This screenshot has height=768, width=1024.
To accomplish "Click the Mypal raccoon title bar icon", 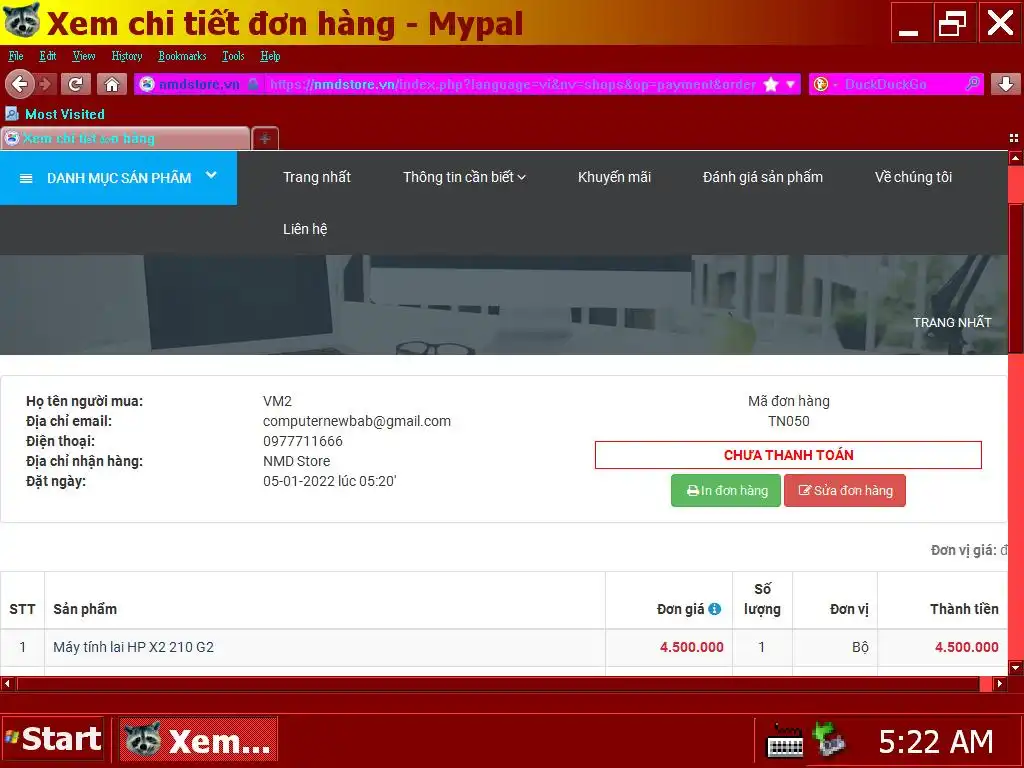I will [22, 20].
